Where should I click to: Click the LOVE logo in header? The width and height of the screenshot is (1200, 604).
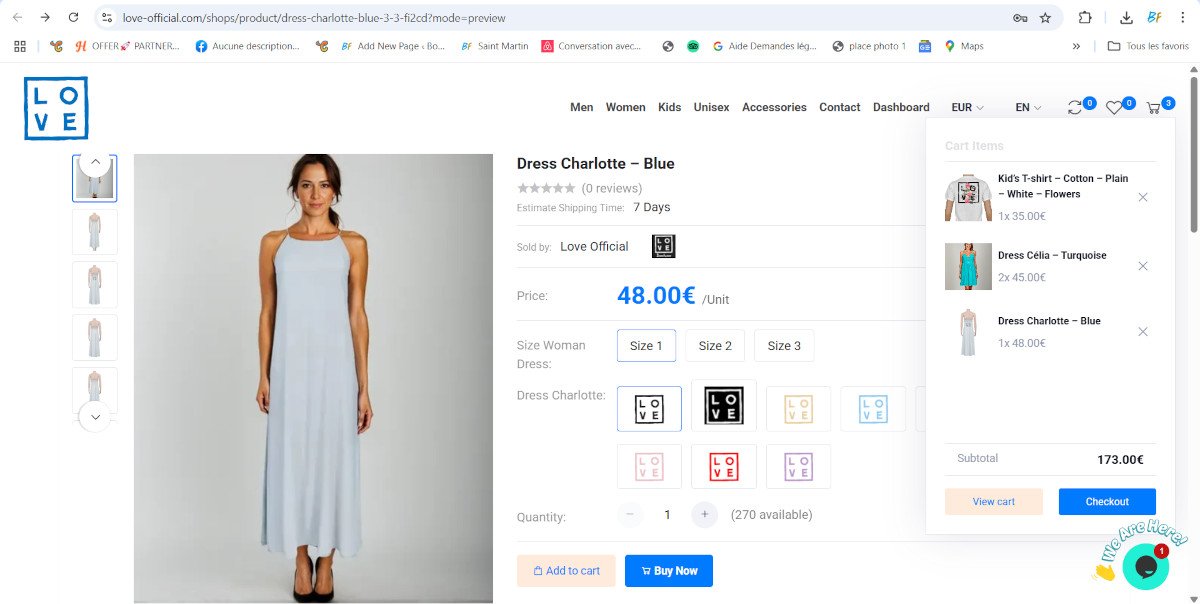(56, 108)
